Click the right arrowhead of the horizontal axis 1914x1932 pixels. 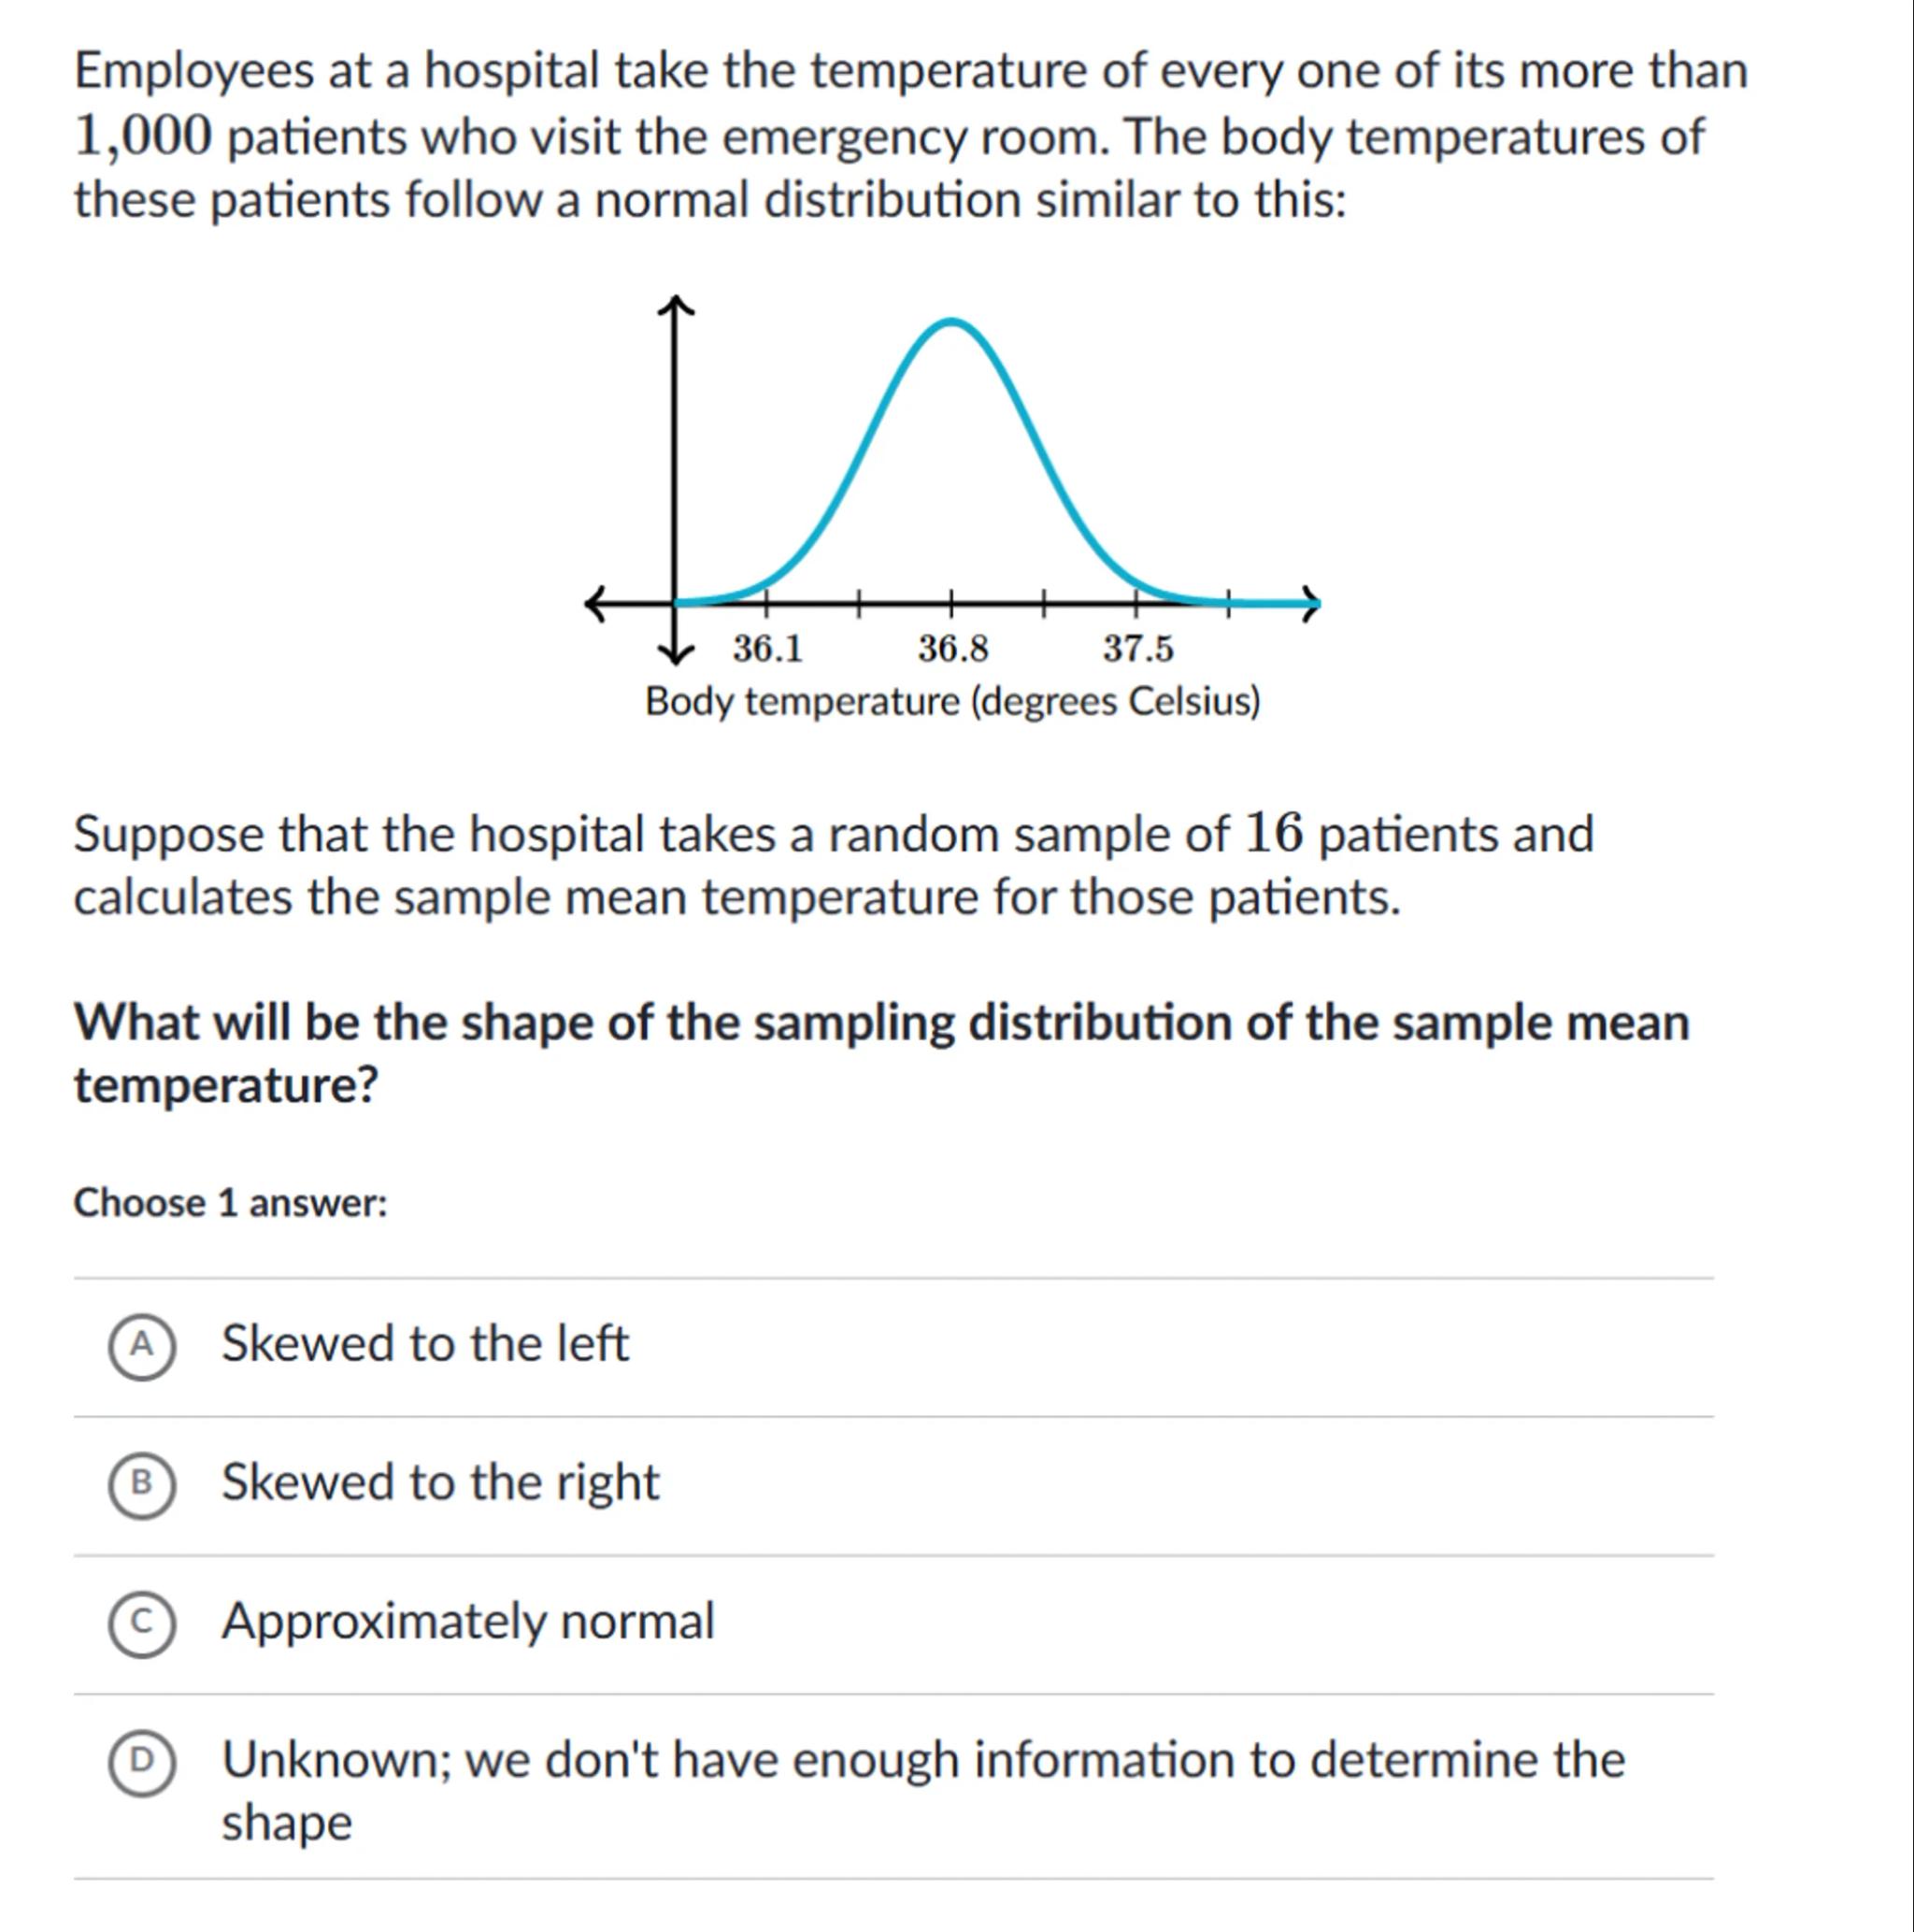pyautogui.click(x=1312, y=603)
